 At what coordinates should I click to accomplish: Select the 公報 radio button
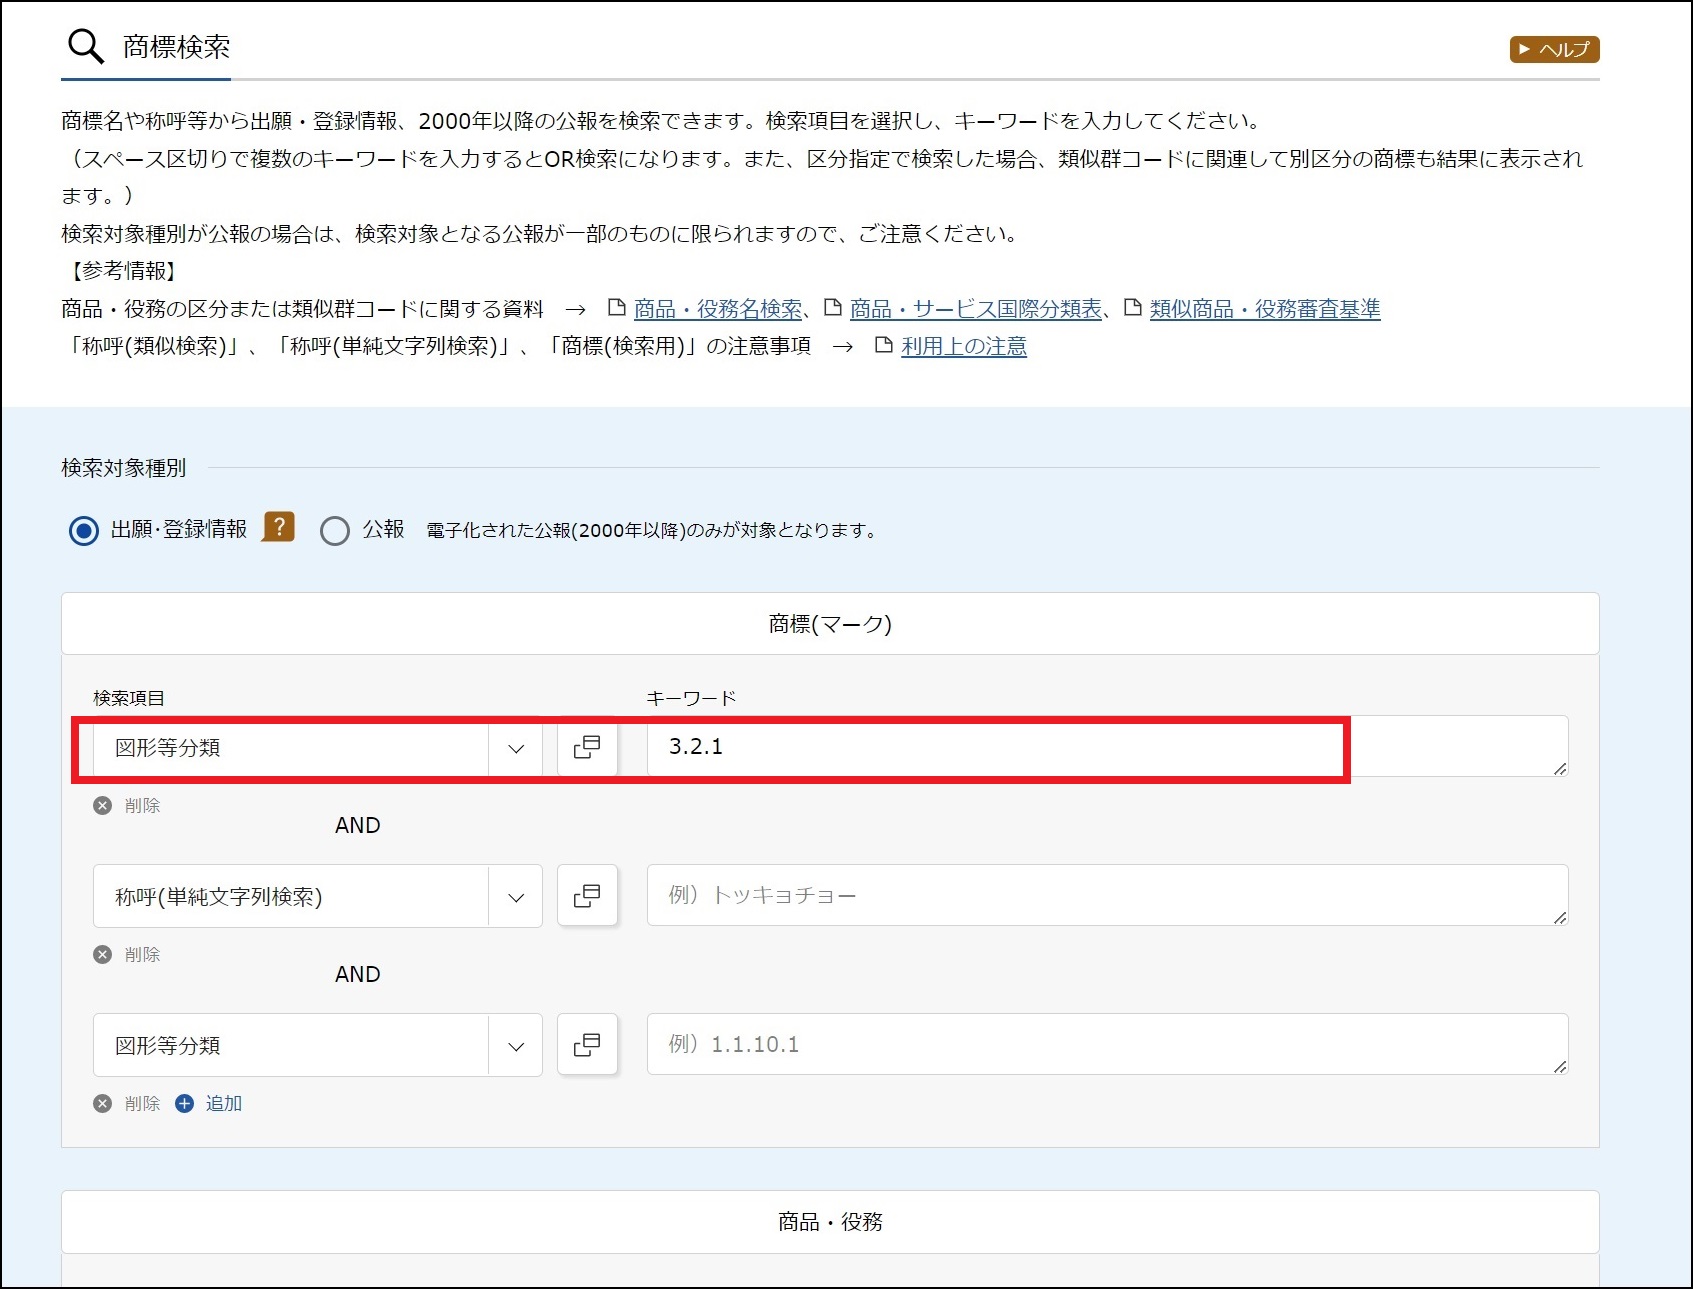point(334,531)
